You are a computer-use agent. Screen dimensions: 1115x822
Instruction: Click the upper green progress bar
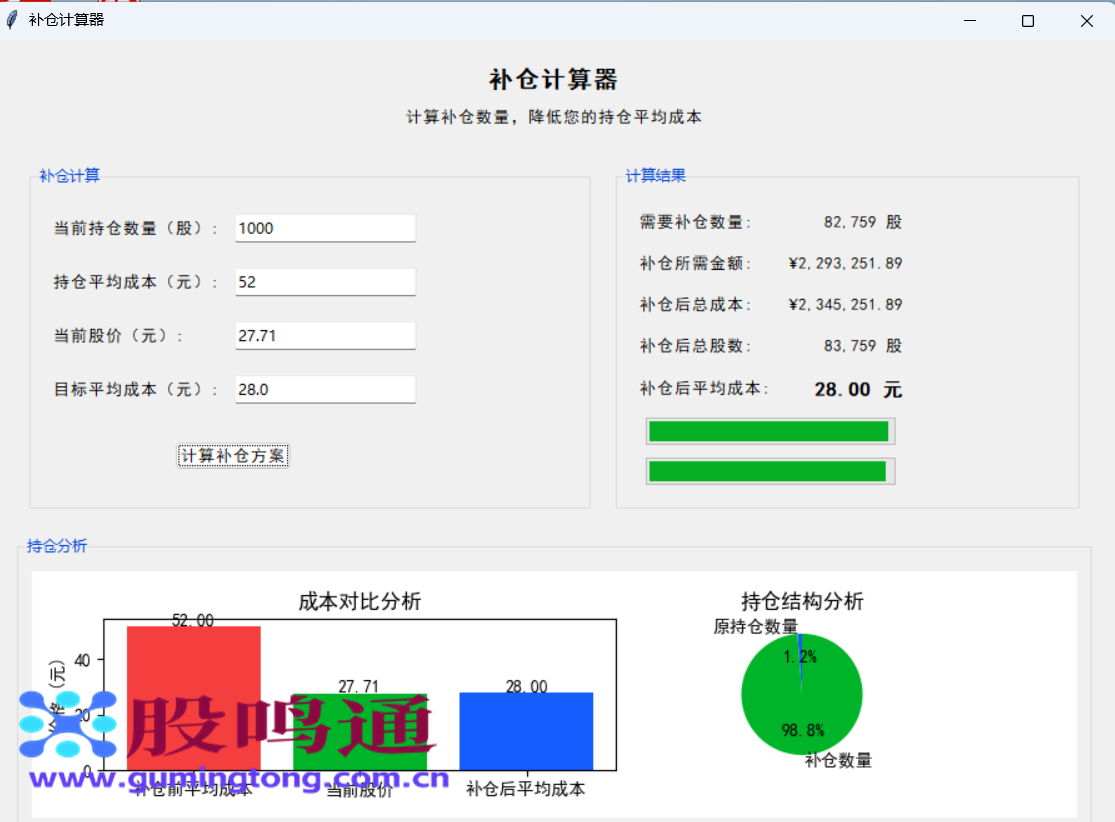click(x=768, y=431)
